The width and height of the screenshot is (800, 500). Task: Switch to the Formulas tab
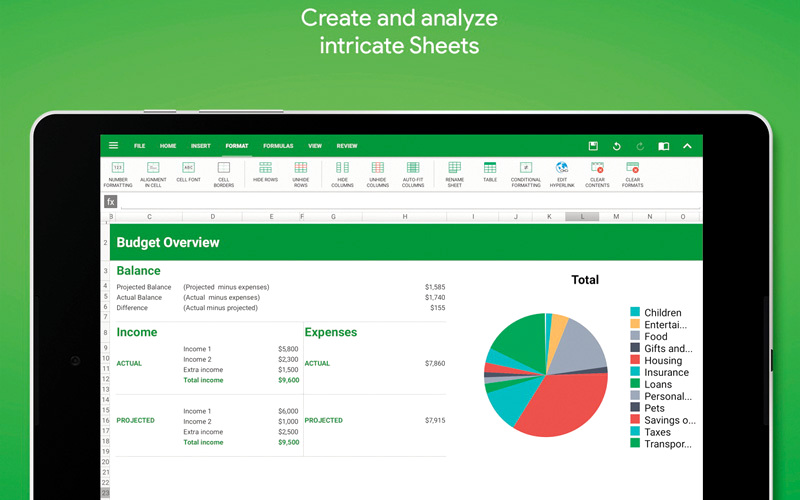pyautogui.click(x=278, y=146)
